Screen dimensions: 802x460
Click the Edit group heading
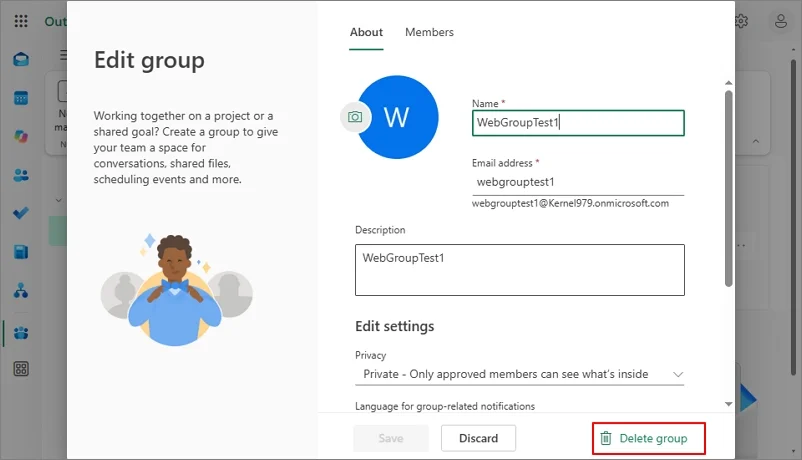[149, 60]
